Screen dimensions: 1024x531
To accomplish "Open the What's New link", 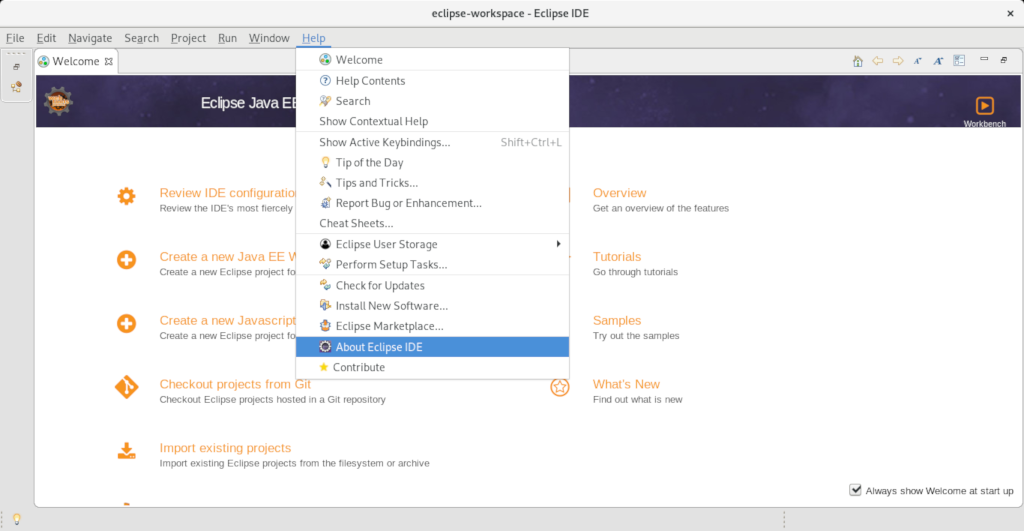I will pos(626,384).
